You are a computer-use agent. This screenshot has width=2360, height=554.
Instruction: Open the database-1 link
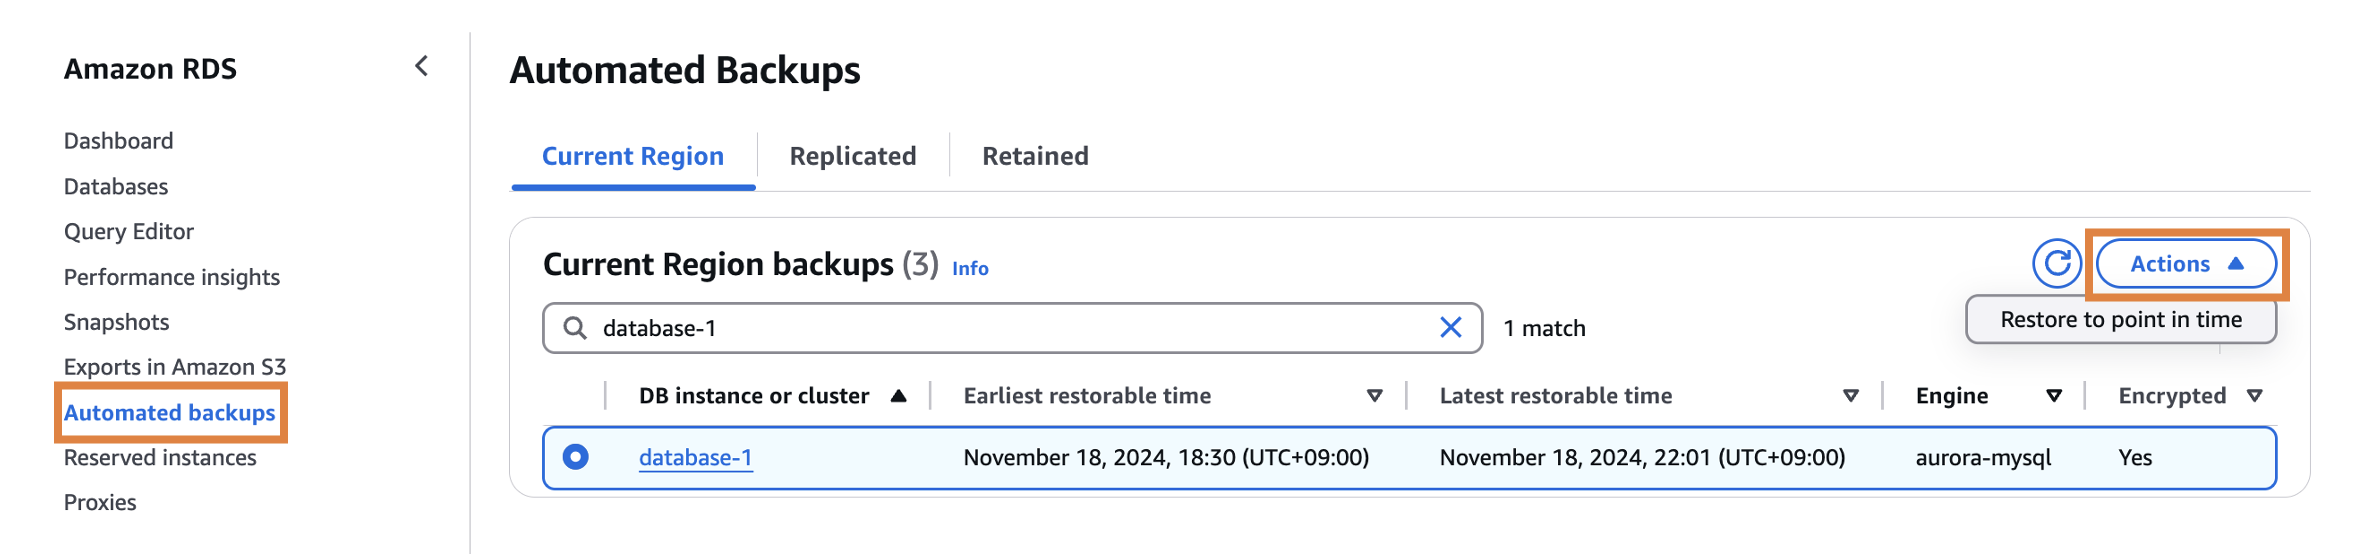click(695, 458)
